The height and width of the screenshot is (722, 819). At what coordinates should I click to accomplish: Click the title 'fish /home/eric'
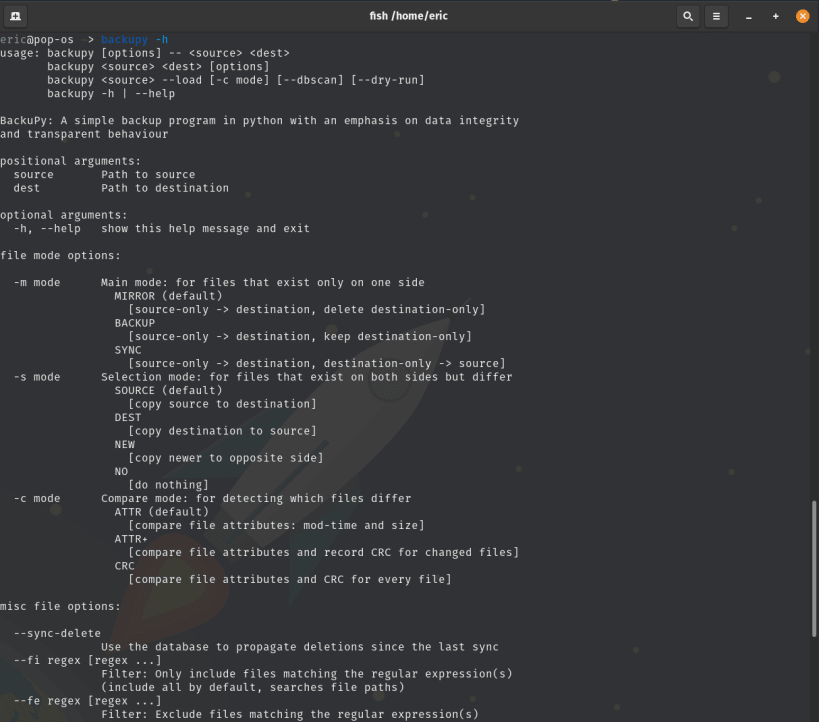pyautogui.click(x=408, y=16)
